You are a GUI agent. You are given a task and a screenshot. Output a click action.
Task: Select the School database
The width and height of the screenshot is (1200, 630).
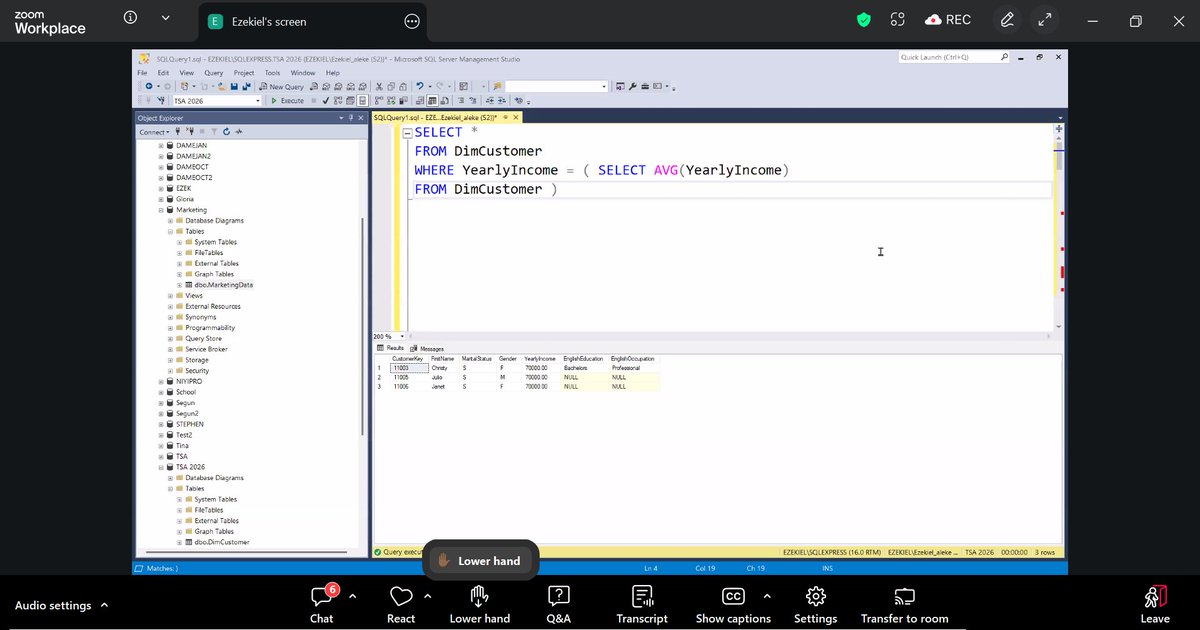click(186, 392)
